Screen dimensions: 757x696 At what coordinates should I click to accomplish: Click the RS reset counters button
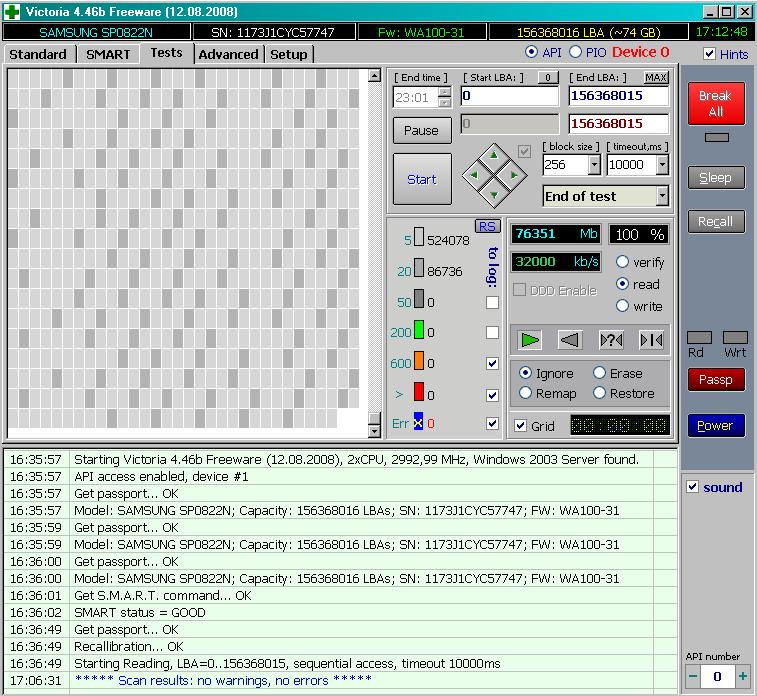(x=488, y=226)
